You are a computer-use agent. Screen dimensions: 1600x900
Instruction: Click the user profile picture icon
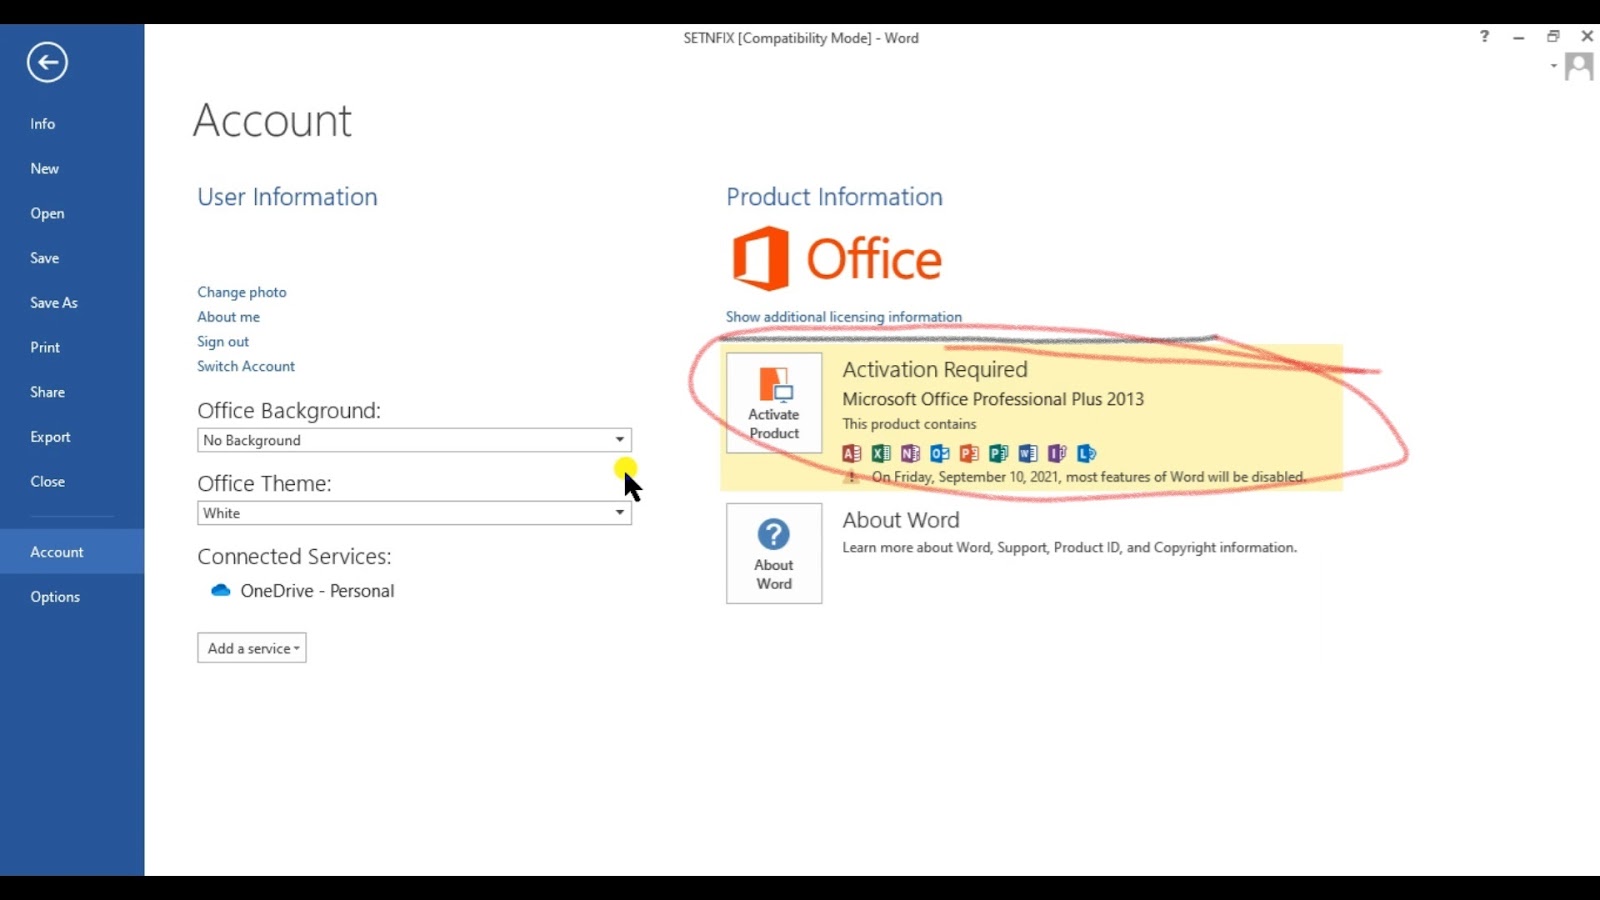[1579, 67]
